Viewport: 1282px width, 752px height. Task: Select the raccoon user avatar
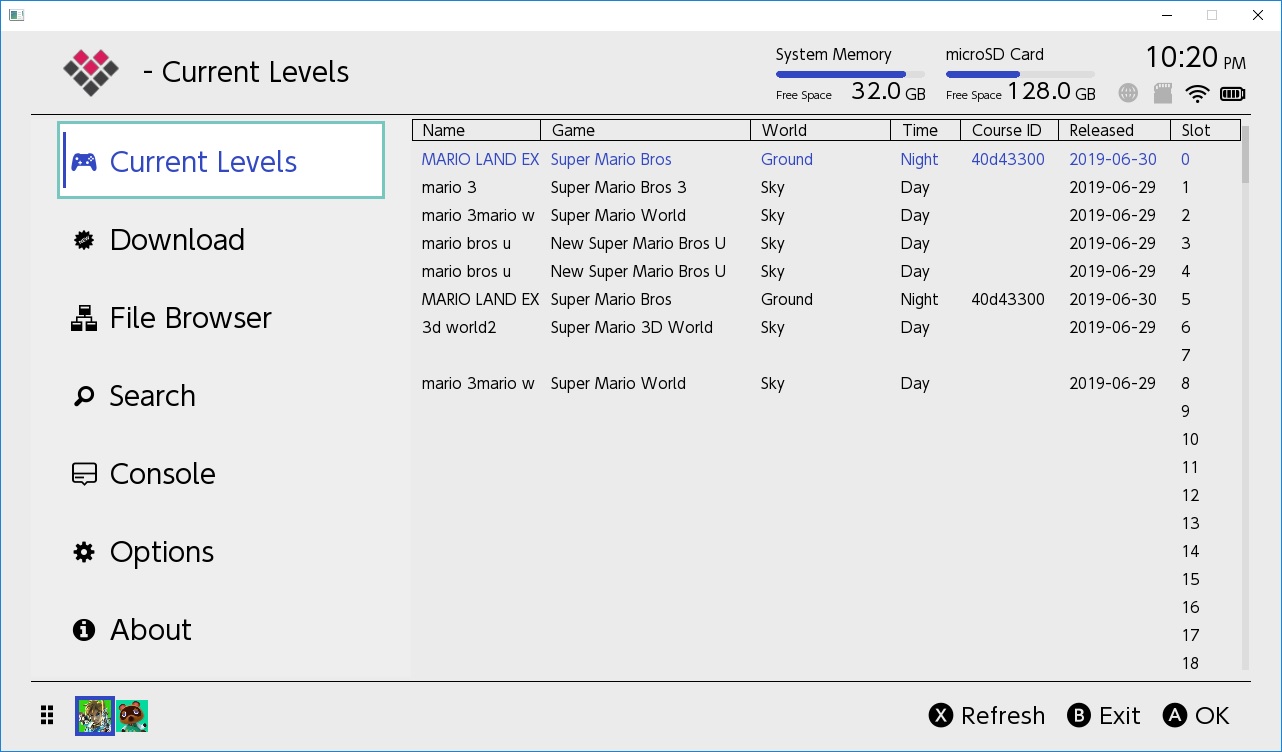tap(133, 716)
